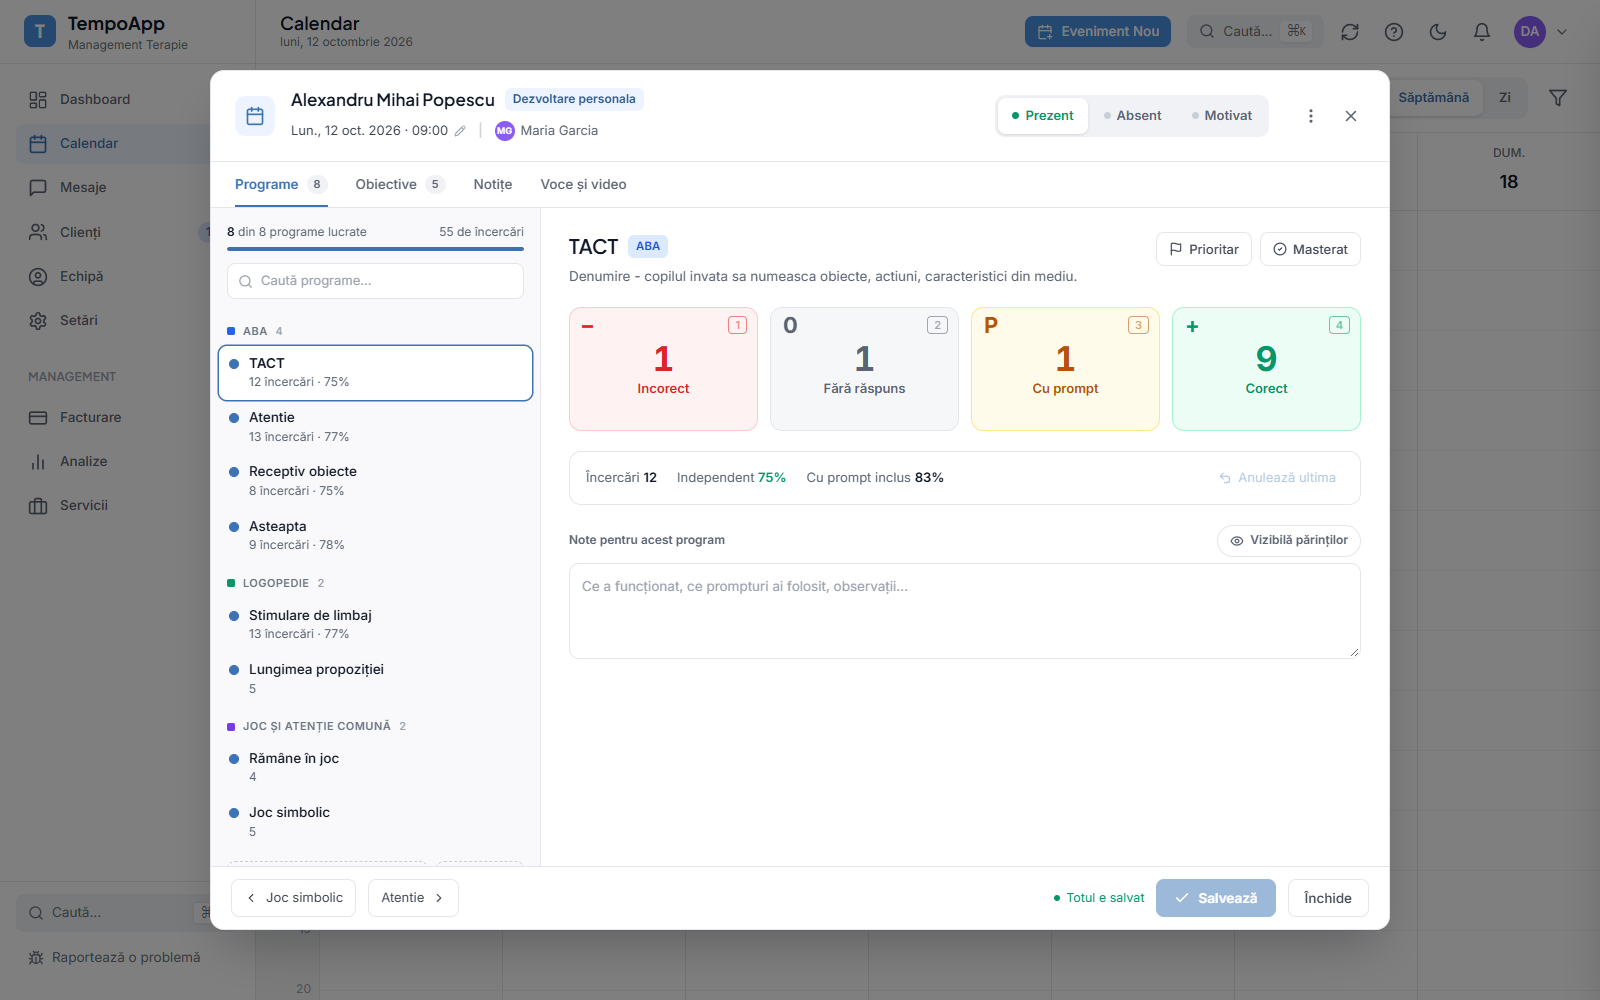This screenshot has width=1600, height=1000.
Task: Click the Salvează button
Action: coord(1216,898)
